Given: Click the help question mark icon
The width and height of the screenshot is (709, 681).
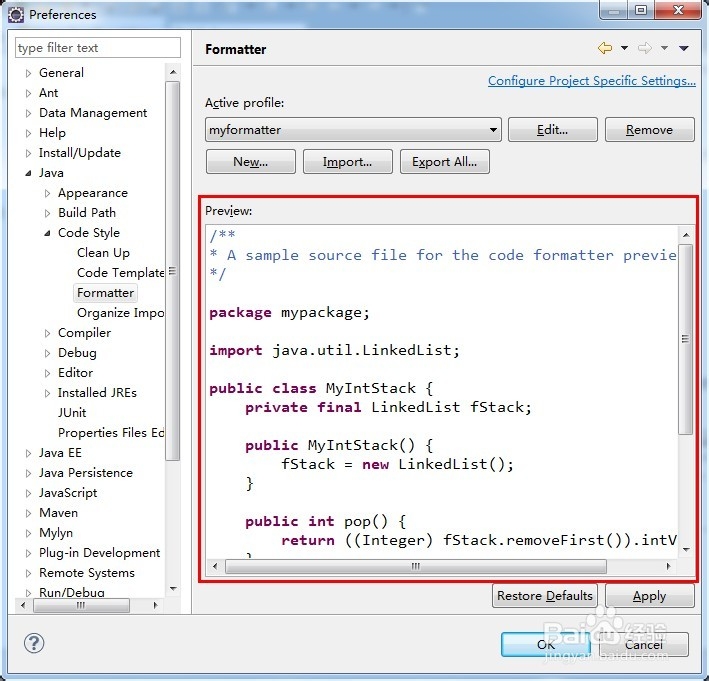Looking at the screenshot, I should [x=34, y=643].
